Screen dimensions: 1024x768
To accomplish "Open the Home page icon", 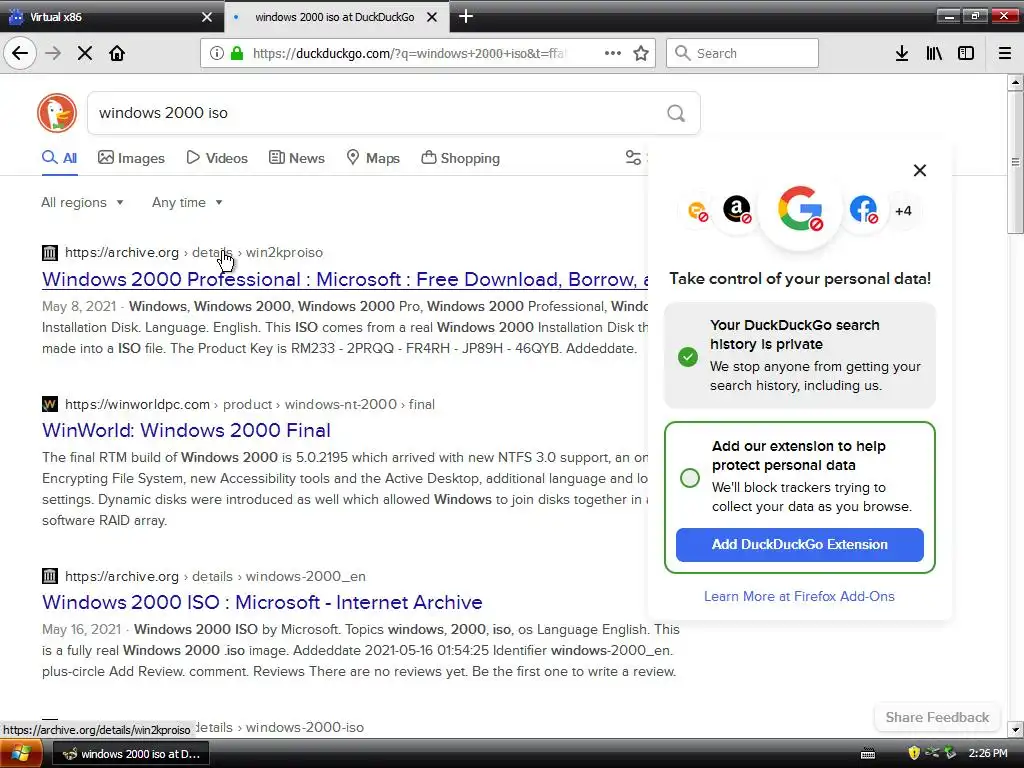I will 117,53.
